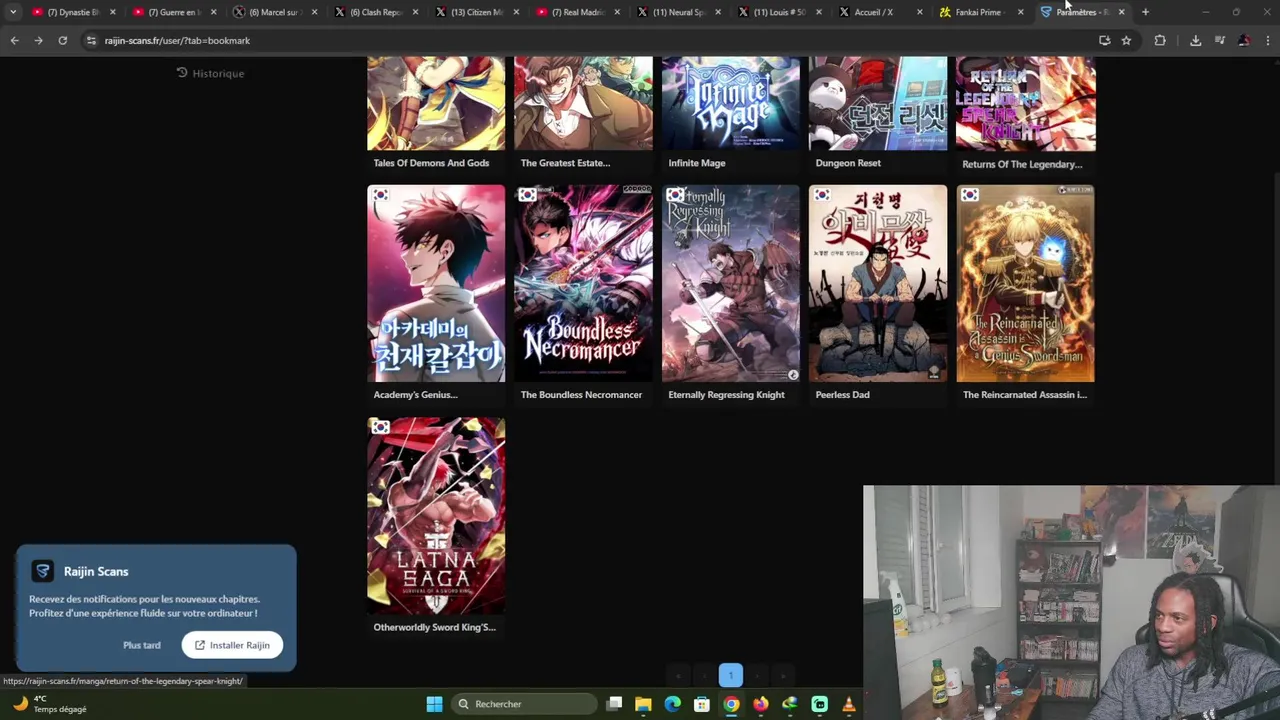Open the Latna Saga cover image
This screenshot has width=1280, height=720.
[436, 516]
